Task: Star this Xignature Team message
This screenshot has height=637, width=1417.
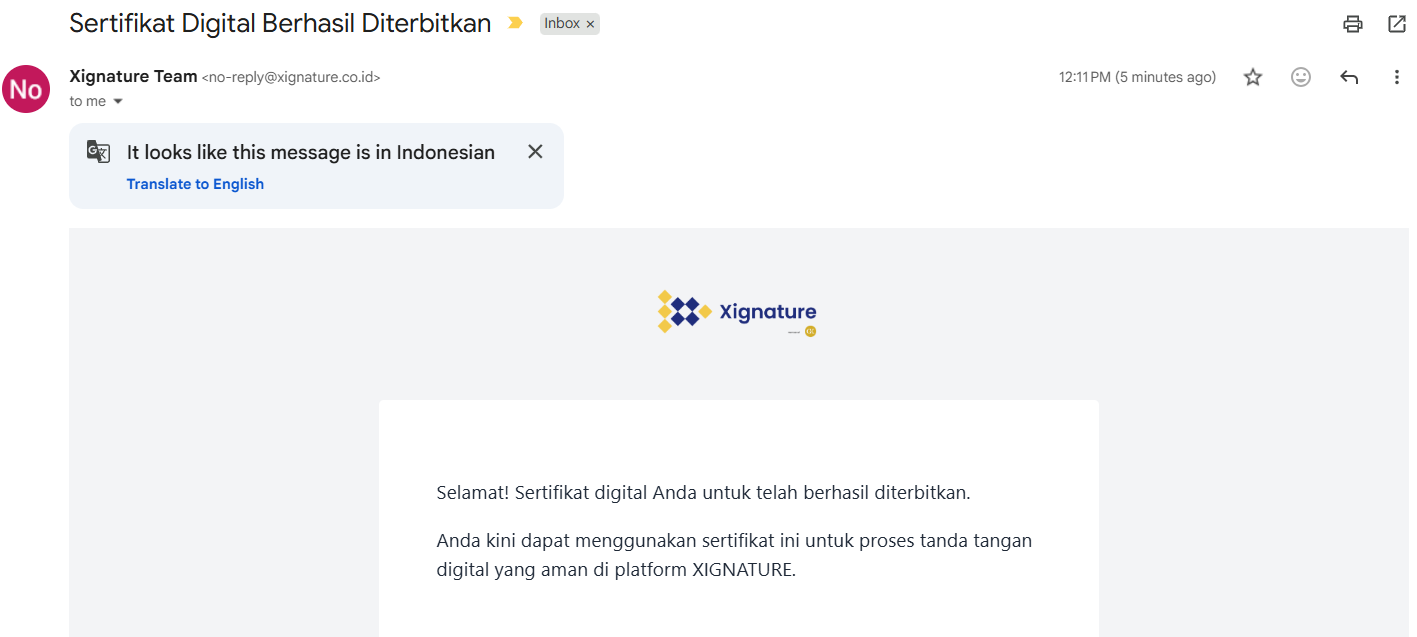Action: 1253,77
